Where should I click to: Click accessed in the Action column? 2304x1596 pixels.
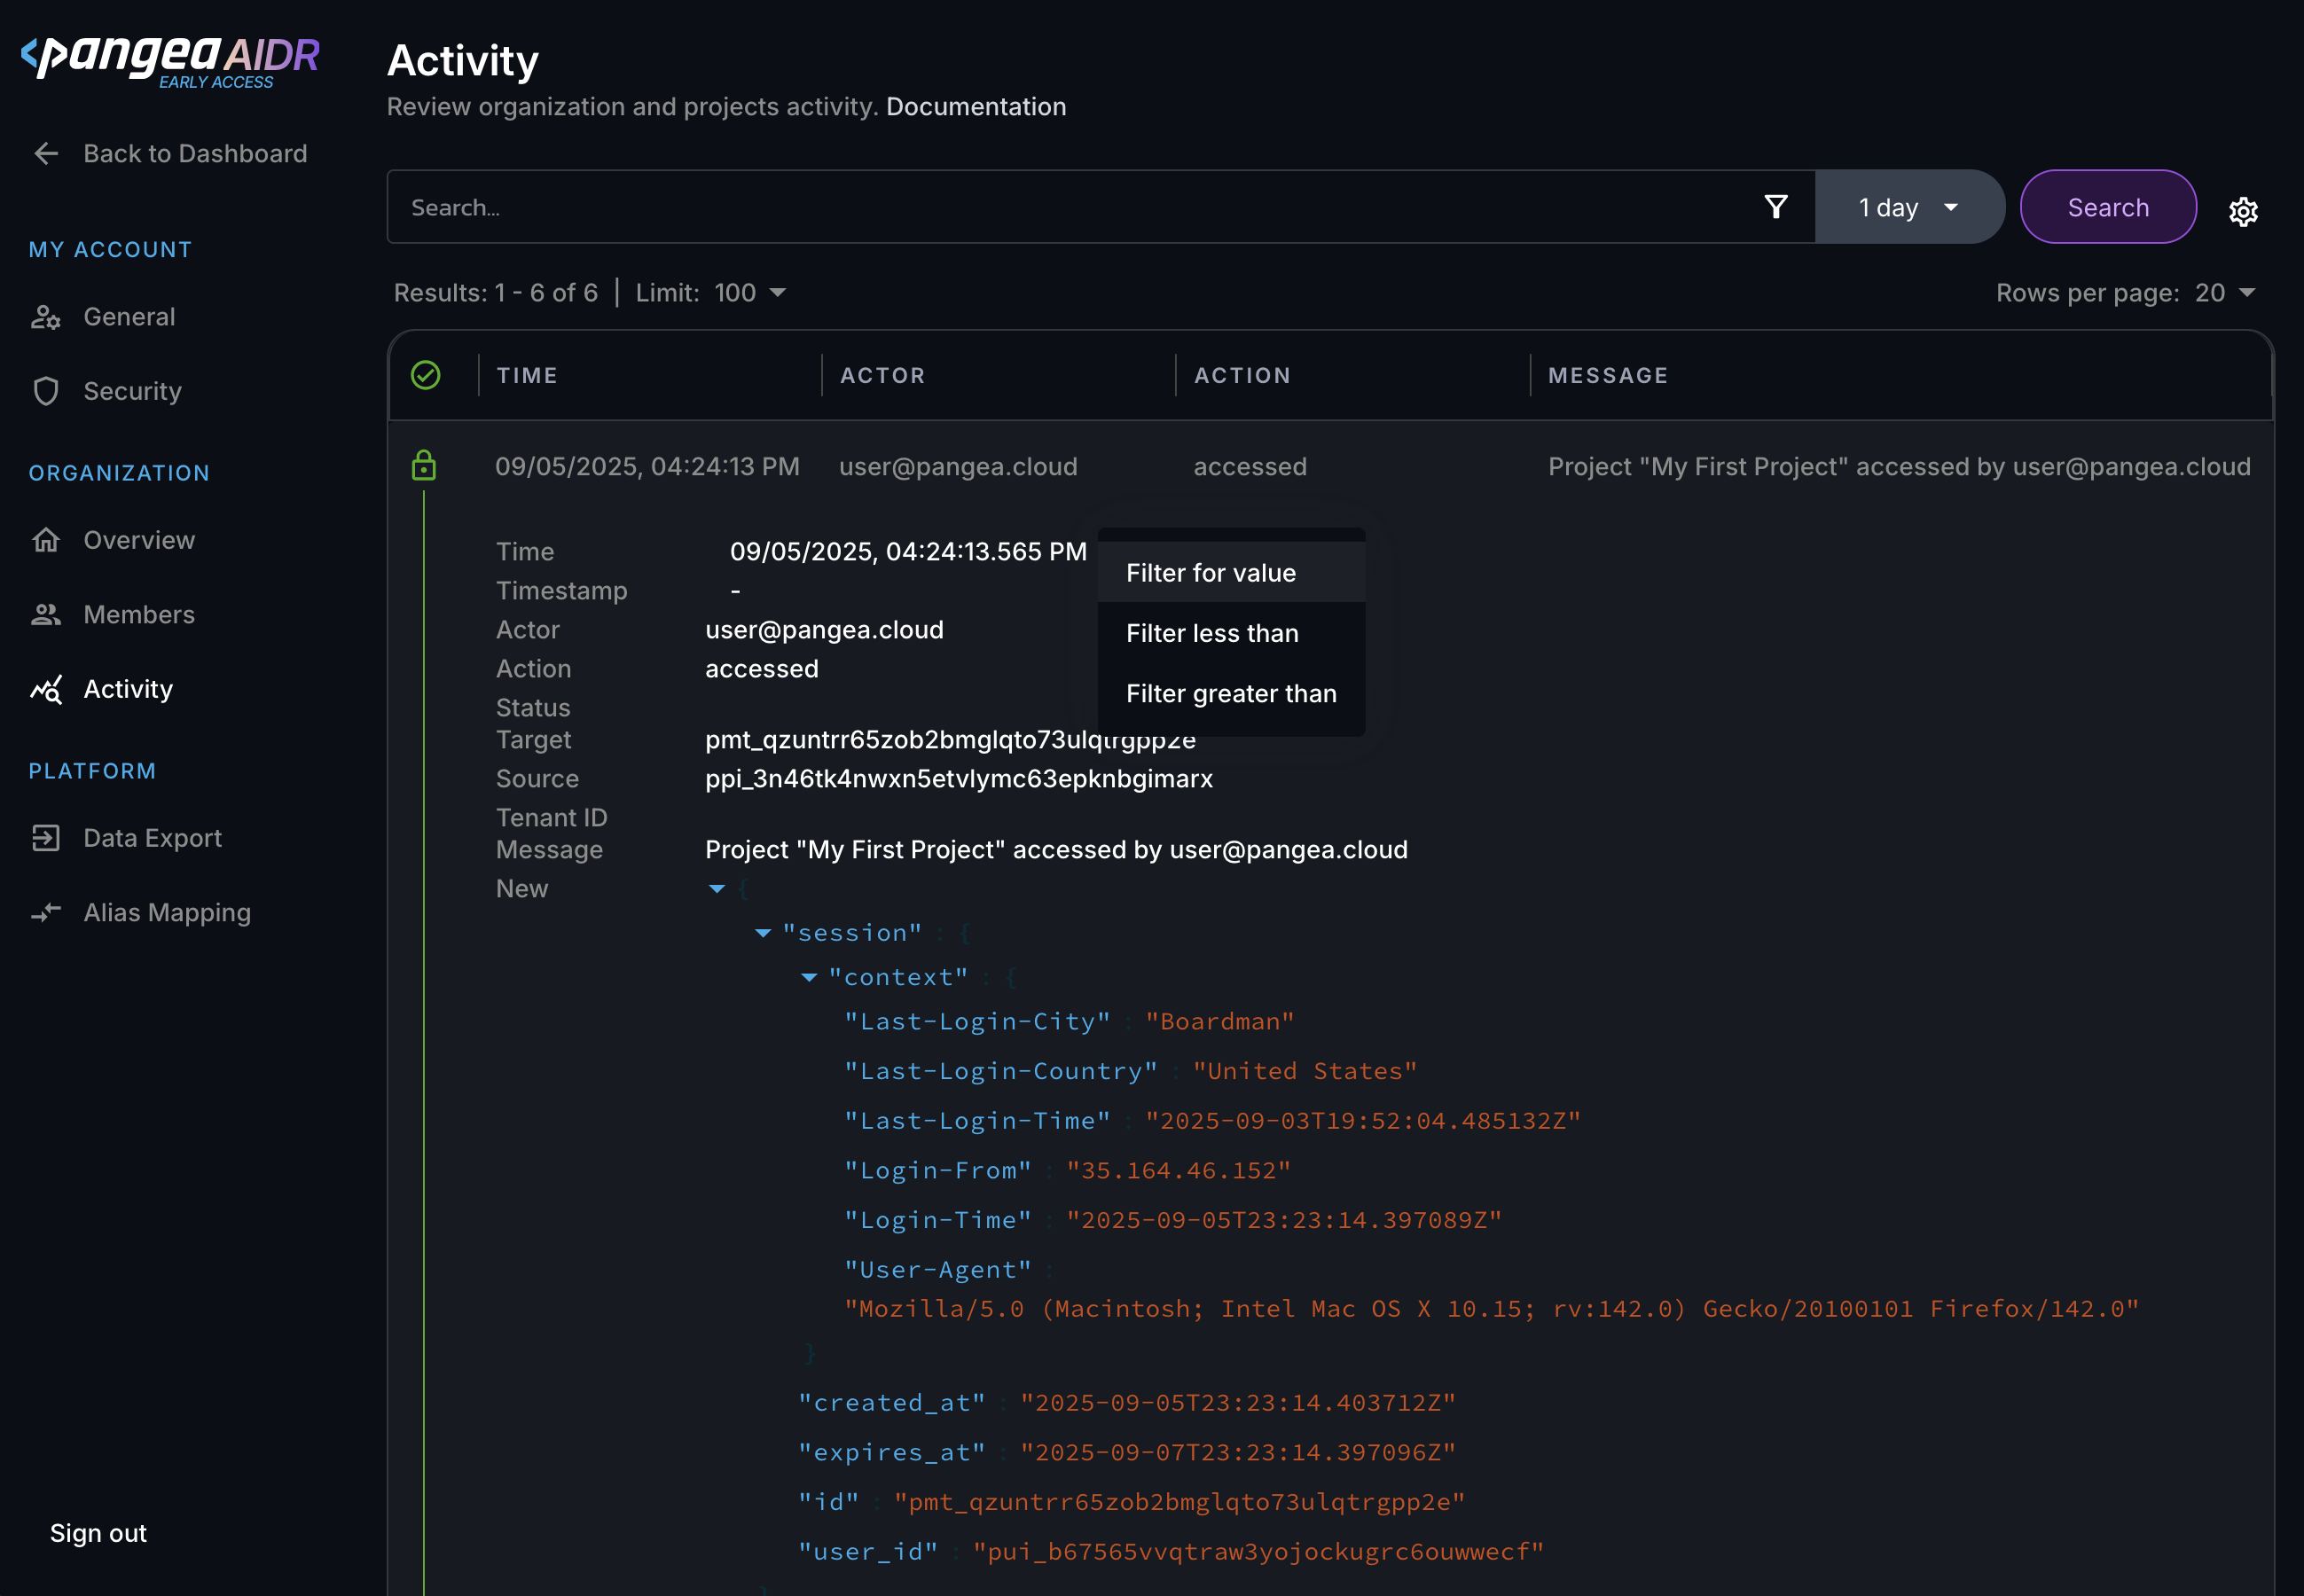point(1250,466)
